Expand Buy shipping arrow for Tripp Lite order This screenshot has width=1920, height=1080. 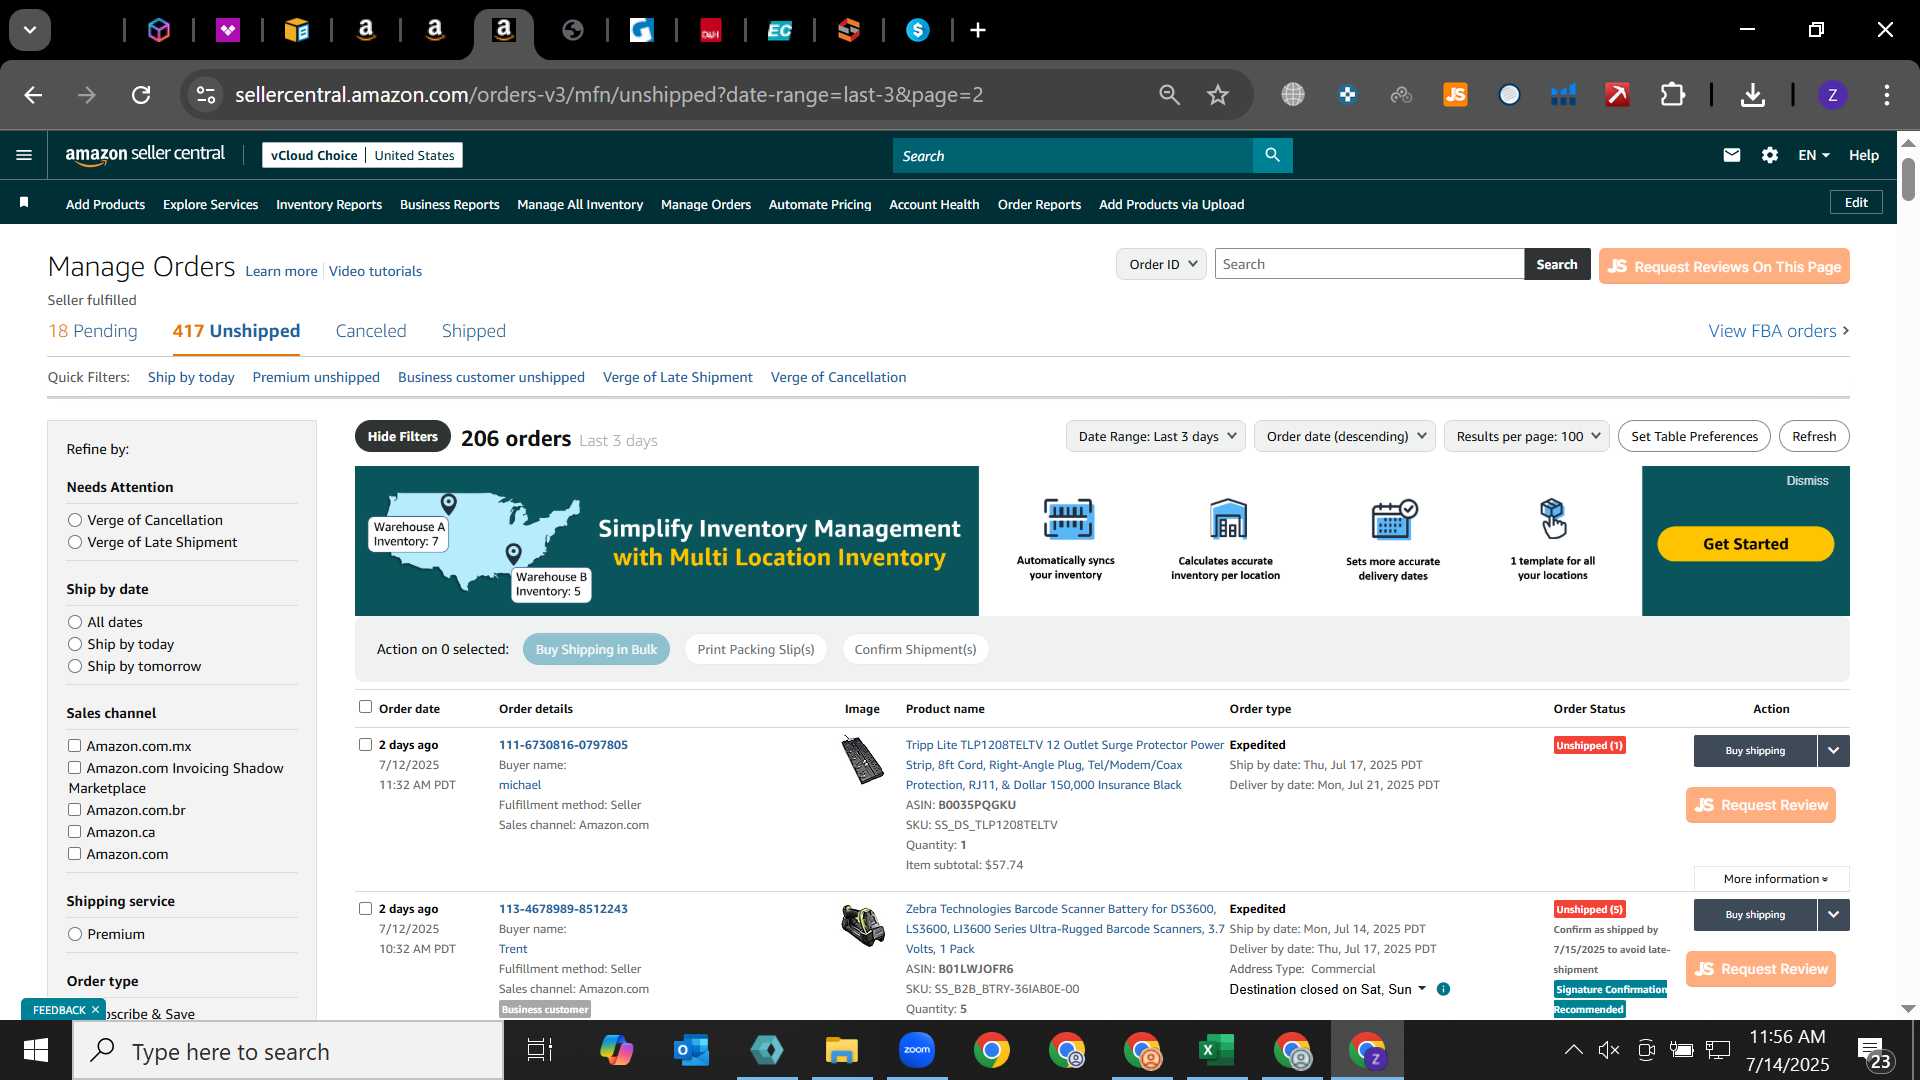[x=1833, y=751]
